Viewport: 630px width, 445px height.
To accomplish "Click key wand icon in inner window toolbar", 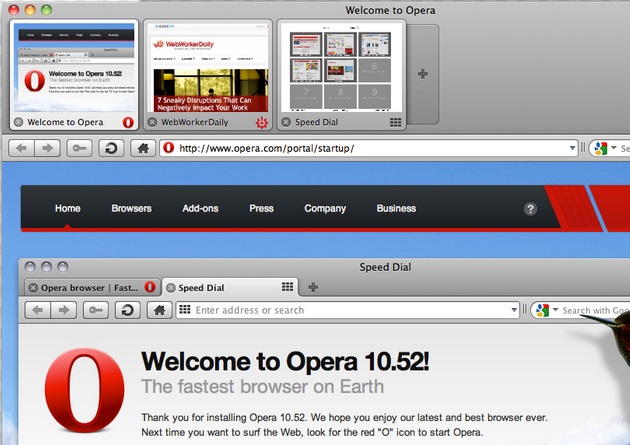I will tap(96, 310).
